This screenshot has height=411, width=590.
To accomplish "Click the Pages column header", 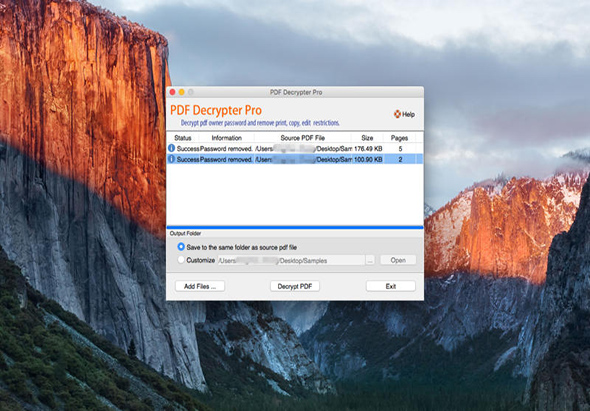I will [x=400, y=138].
